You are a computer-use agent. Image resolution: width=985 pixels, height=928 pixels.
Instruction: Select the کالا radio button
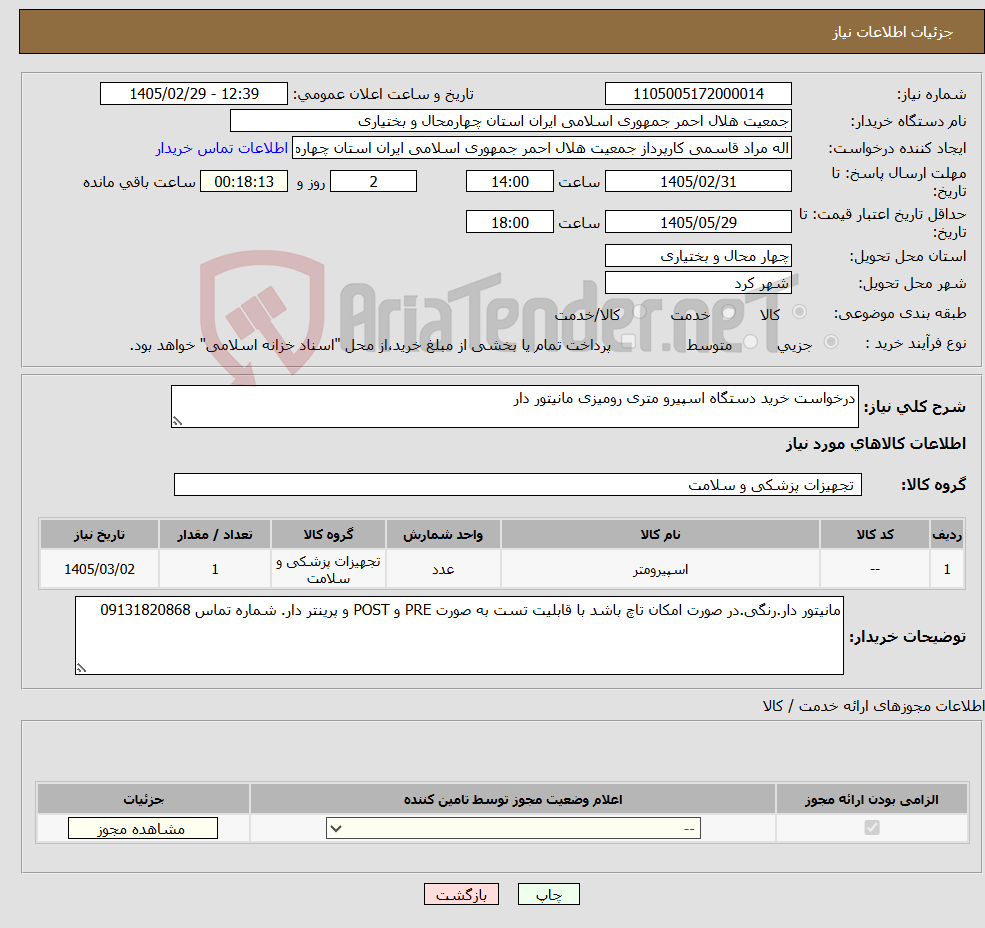click(799, 312)
